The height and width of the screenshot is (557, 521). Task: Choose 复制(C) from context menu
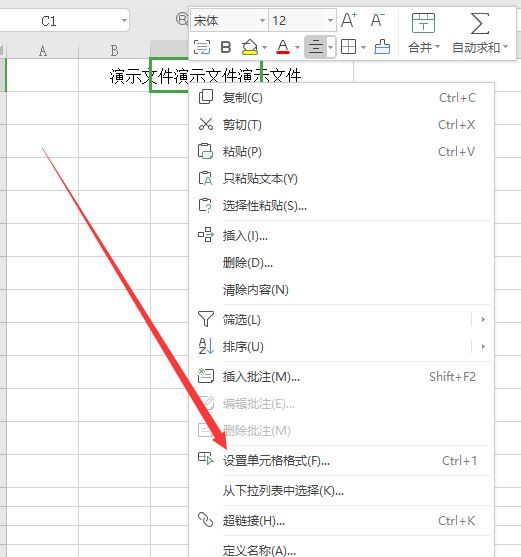[x=341, y=97]
